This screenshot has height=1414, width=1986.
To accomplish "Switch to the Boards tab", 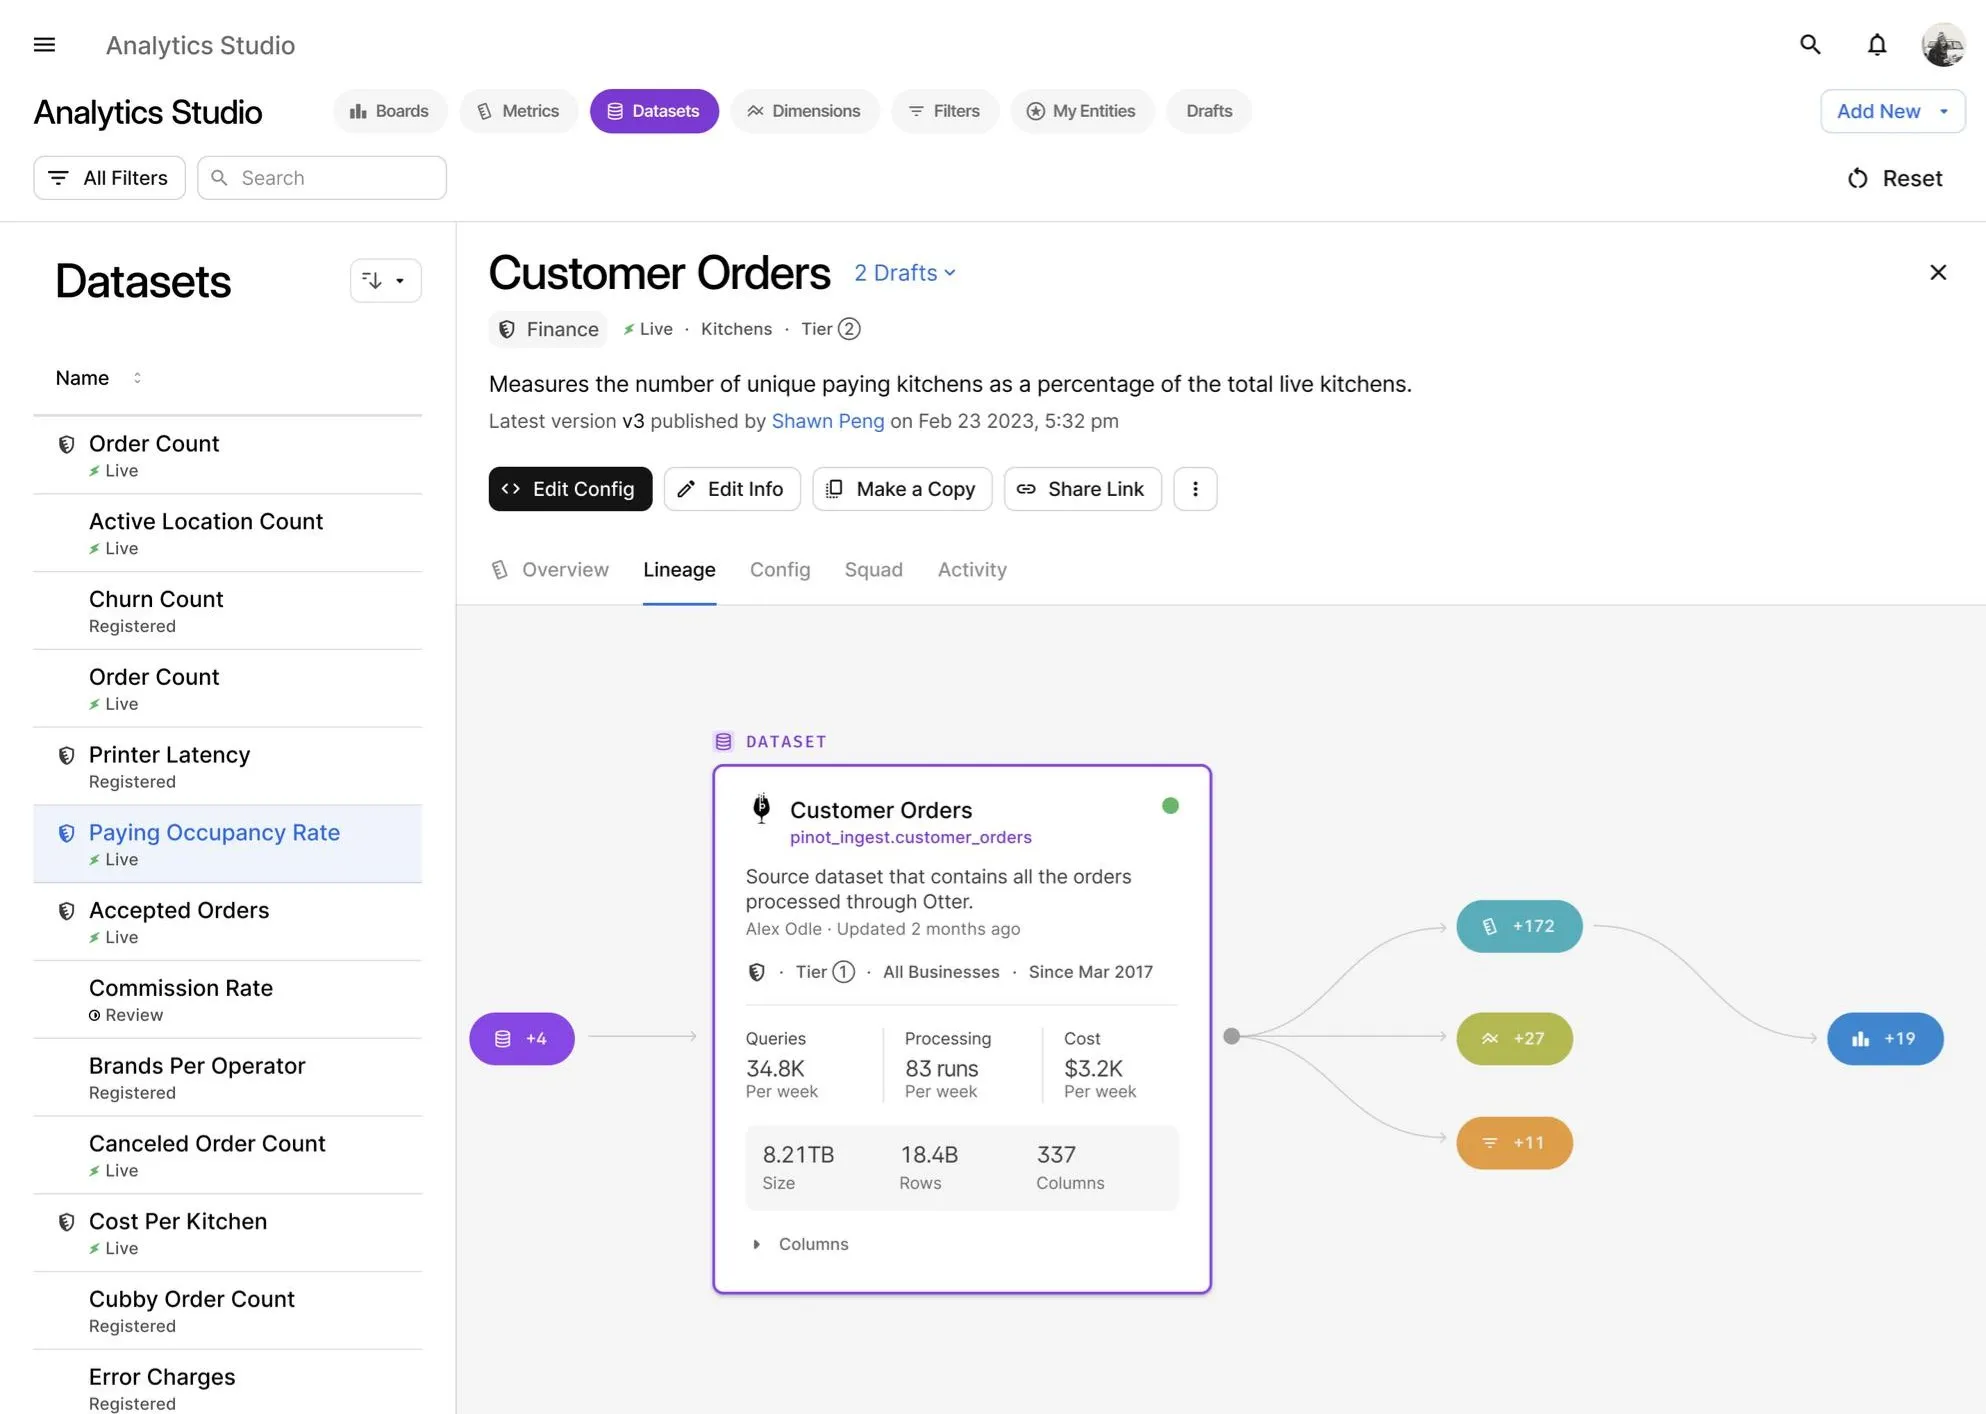I will (x=389, y=111).
